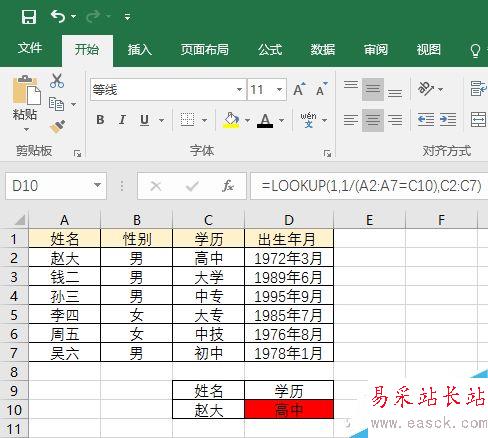The width and height of the screenshot is (488, 438).
Task: Expand the font color palette arrow
Action: [281, 120]
